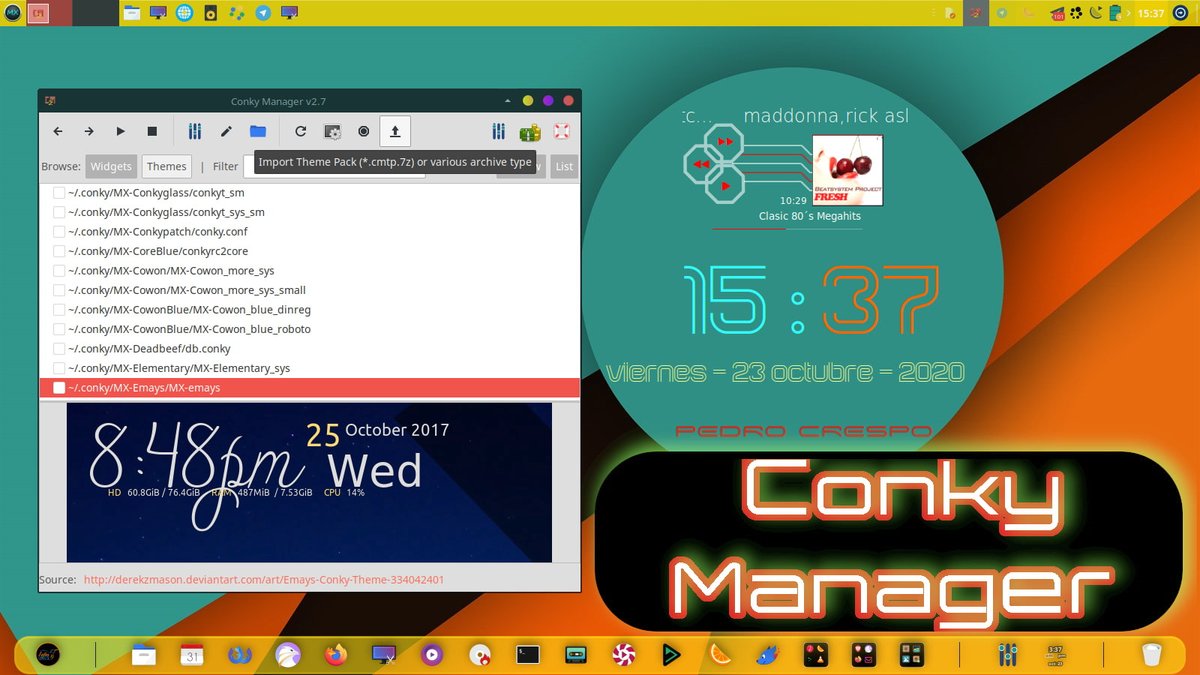Enable the MX-Conkyglass/conkyt_sm checkbox
The width and height of the screenshot is (1200, 675).
(59, 193)
